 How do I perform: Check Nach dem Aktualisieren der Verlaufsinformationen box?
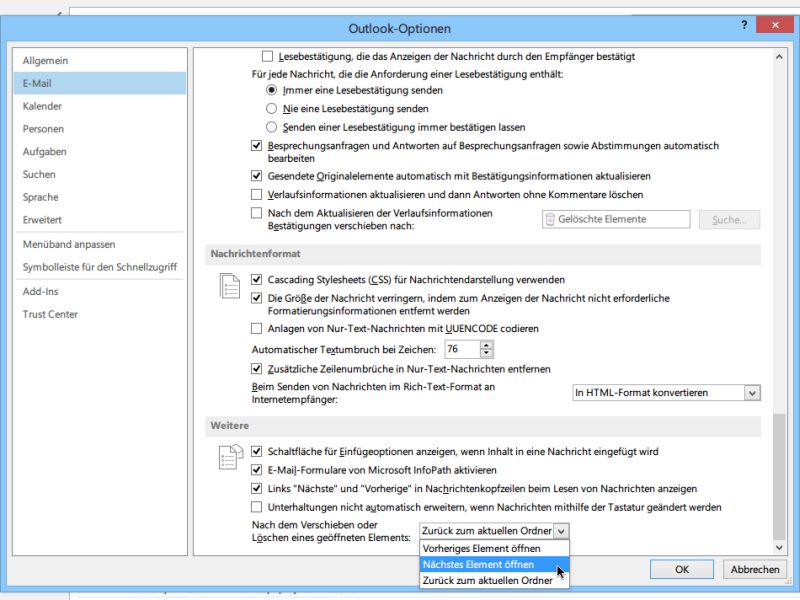[x=257, y=213]
